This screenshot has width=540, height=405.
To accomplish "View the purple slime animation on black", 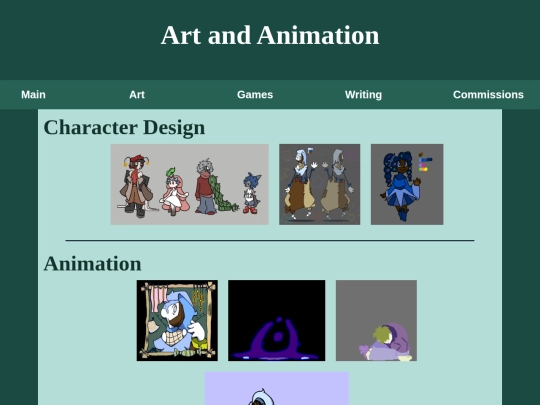I will click(x=277, y=320).
